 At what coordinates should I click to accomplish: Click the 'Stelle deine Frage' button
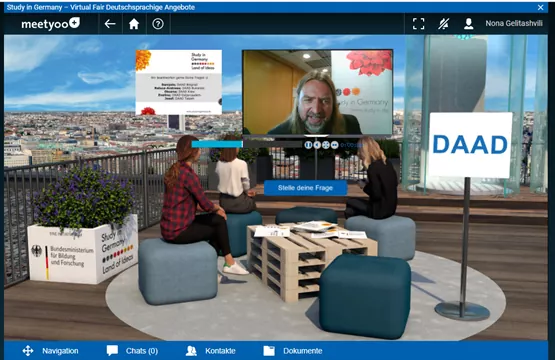click(305, 188)
